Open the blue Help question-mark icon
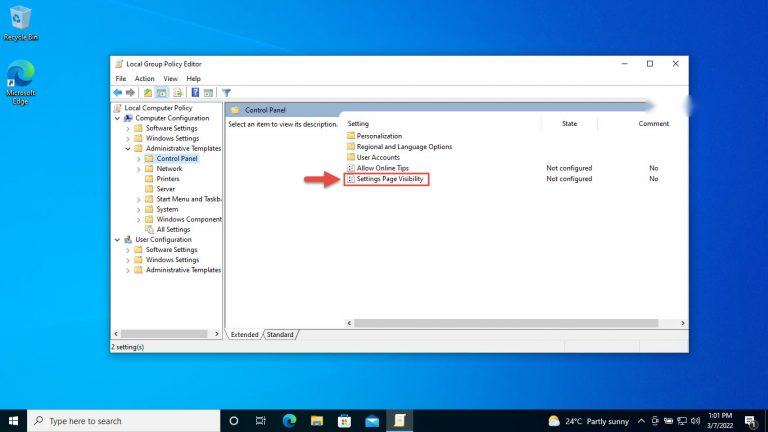 195,93
